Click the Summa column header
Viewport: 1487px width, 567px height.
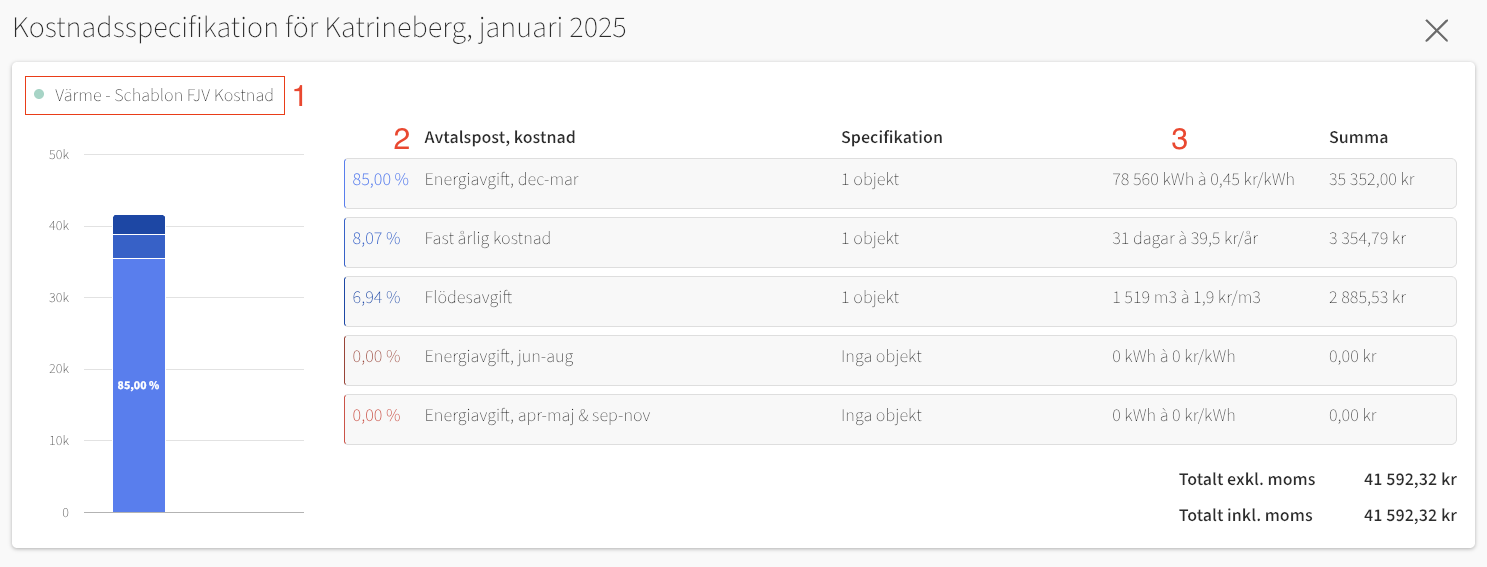(x=1358, y=138)
